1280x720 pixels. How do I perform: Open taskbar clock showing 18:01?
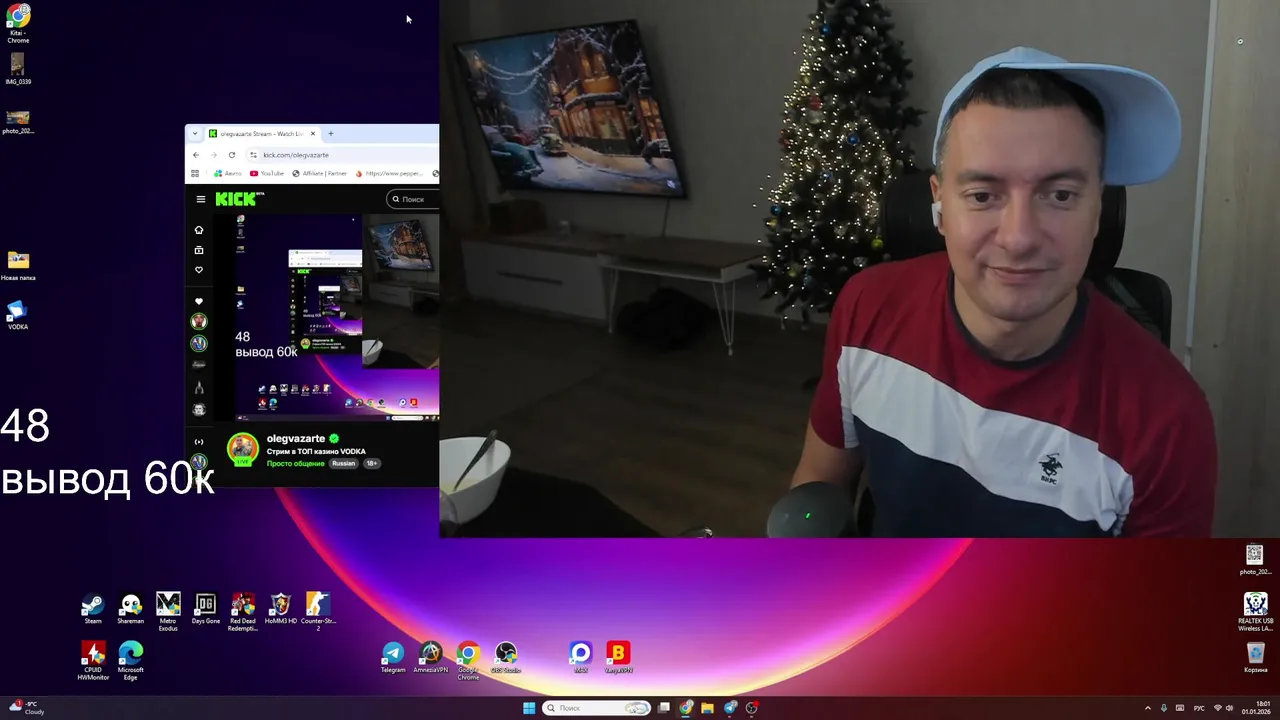coord(1258,708)
